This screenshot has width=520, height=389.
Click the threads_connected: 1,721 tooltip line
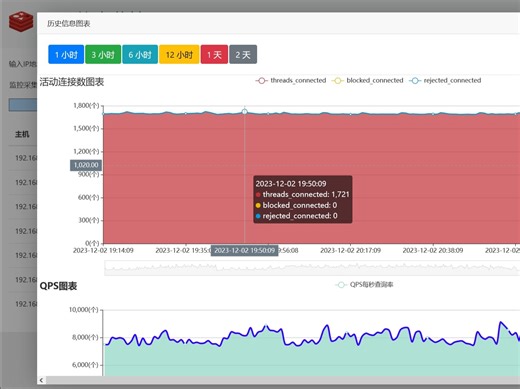(303, 194)
